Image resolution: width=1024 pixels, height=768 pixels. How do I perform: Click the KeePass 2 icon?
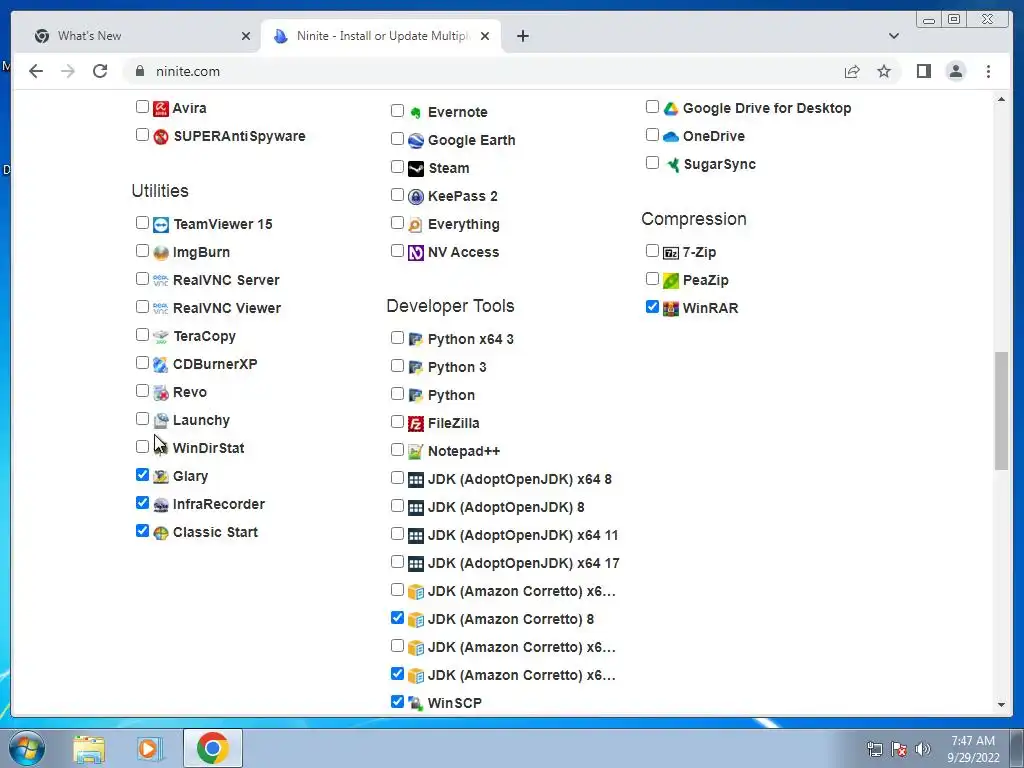416,197
